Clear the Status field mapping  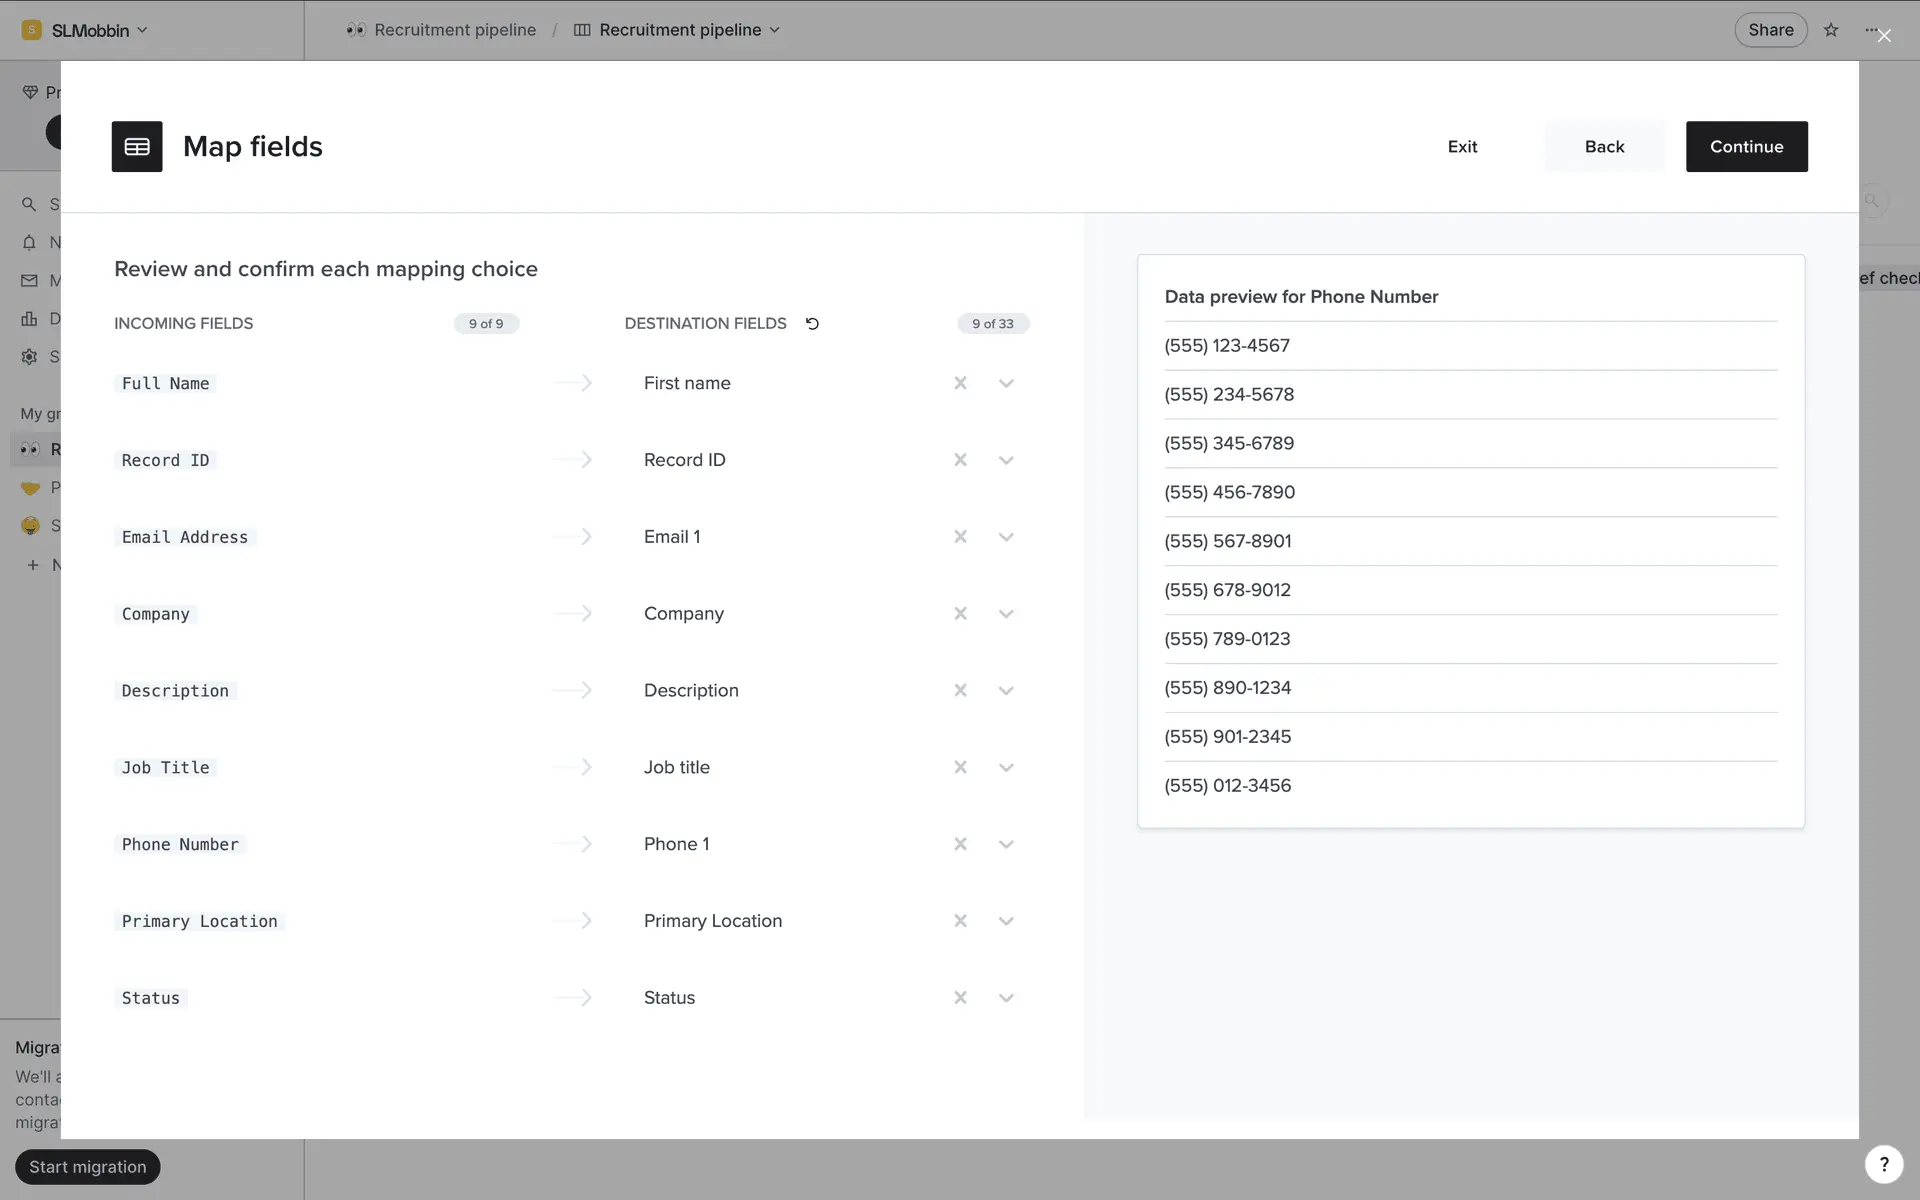pyautogui.click(x=960, y=998)
